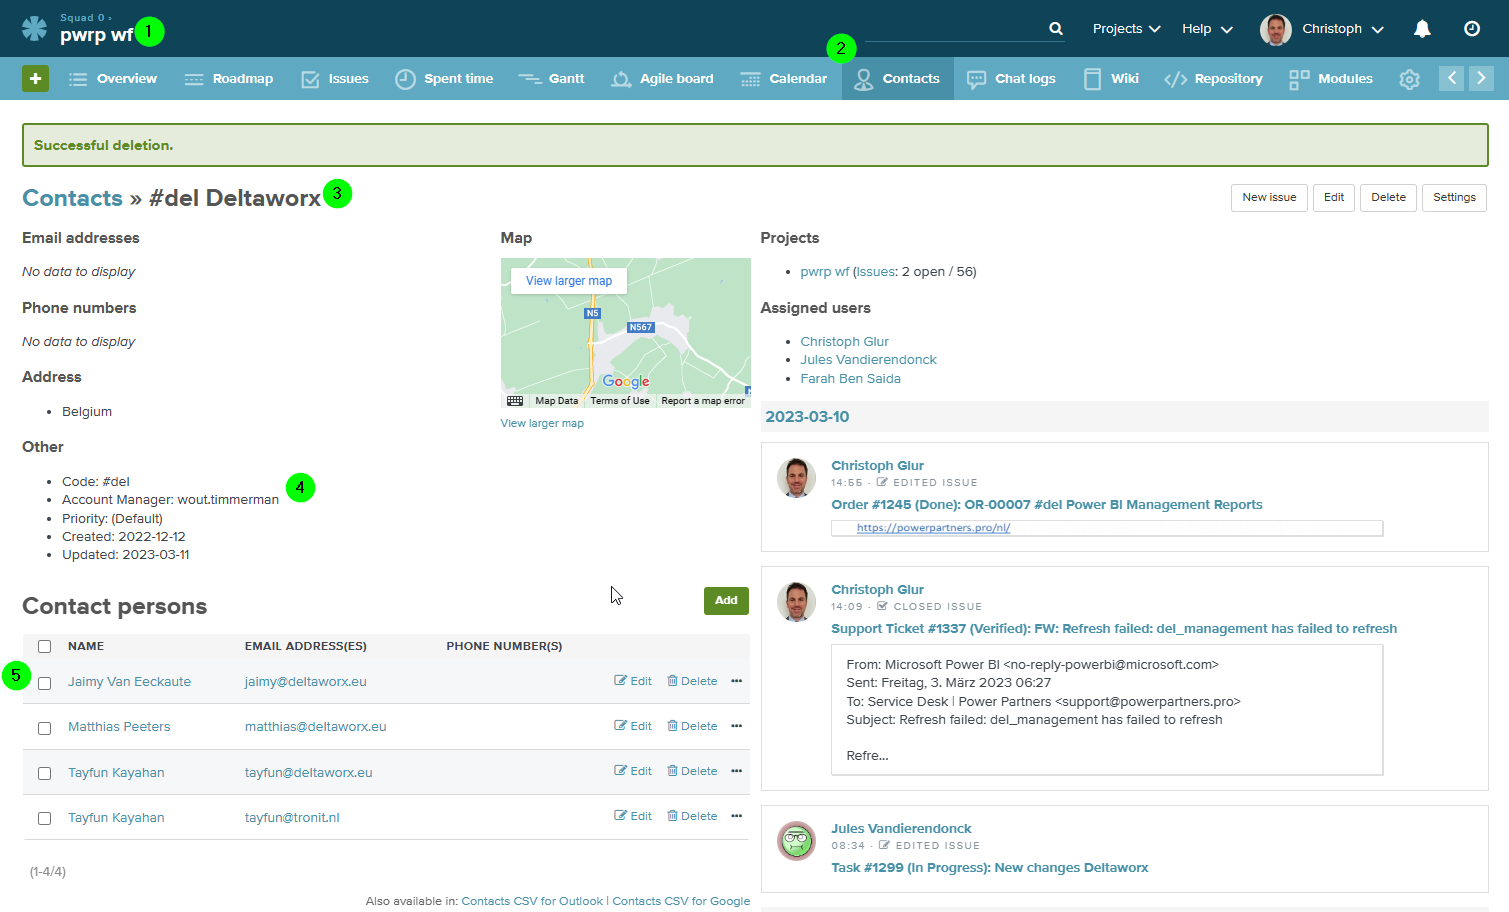Add a new contact person

point(726,601)
